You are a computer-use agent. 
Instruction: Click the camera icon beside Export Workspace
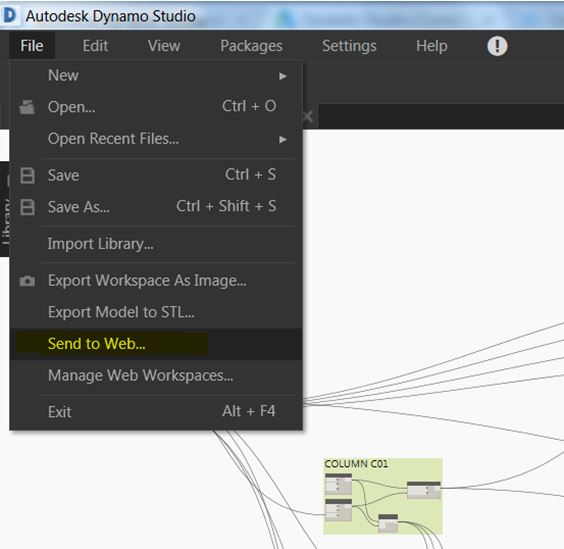27,281
